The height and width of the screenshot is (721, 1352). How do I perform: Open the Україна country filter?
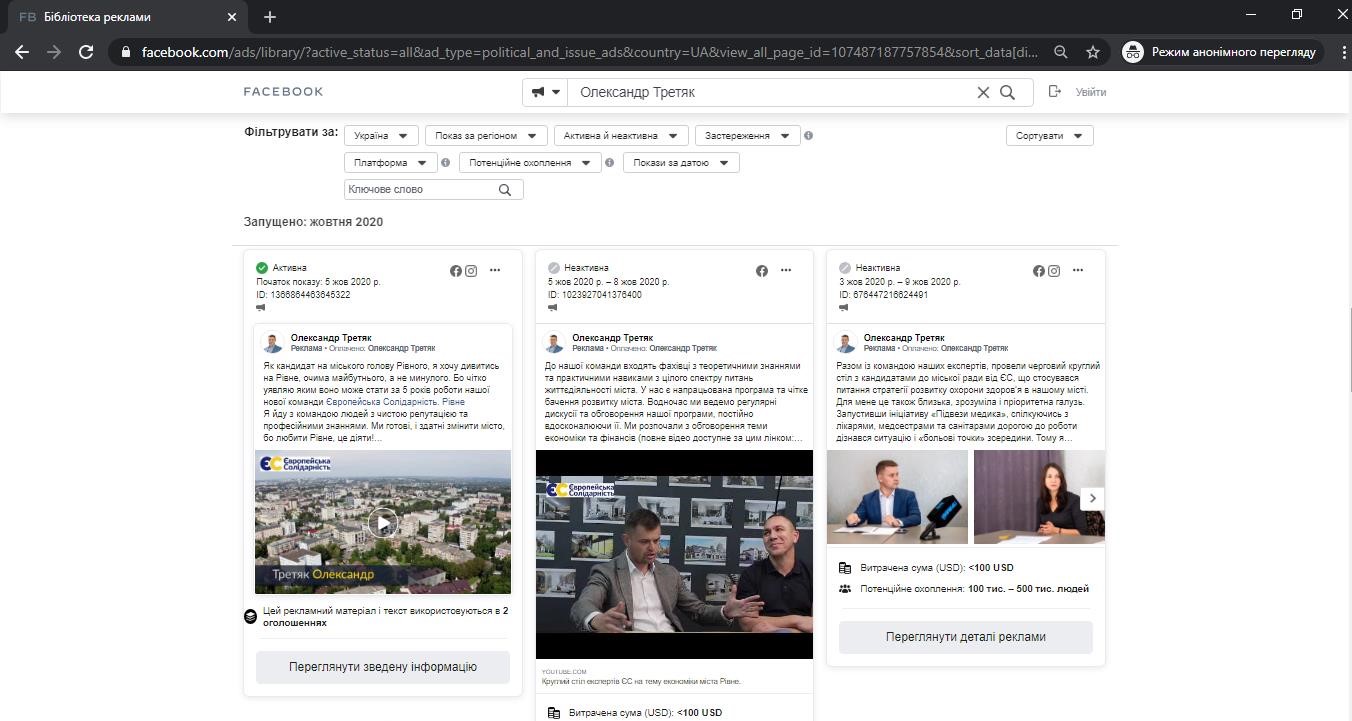pos(382,136)
